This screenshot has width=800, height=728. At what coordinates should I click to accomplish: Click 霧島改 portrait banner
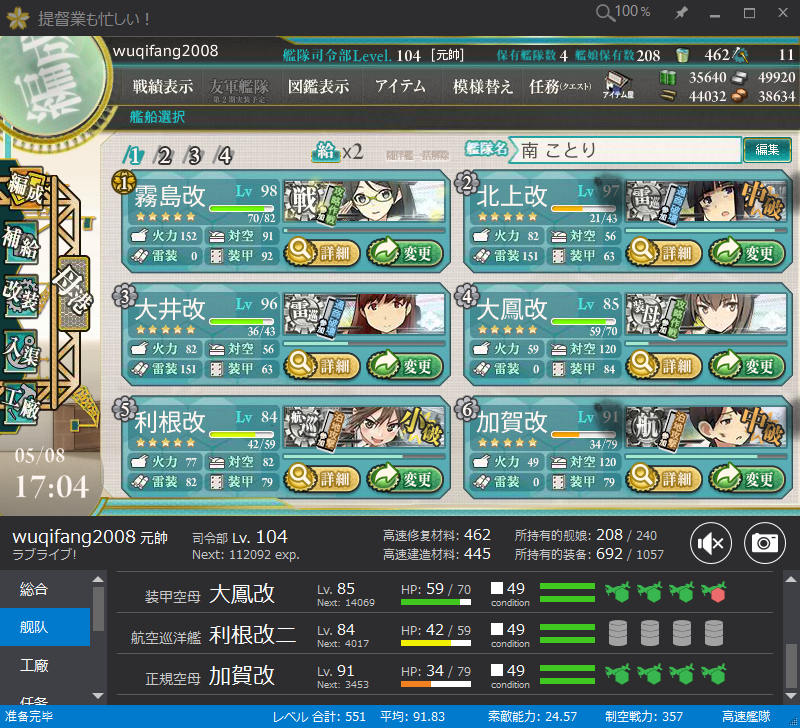(364, 202)
